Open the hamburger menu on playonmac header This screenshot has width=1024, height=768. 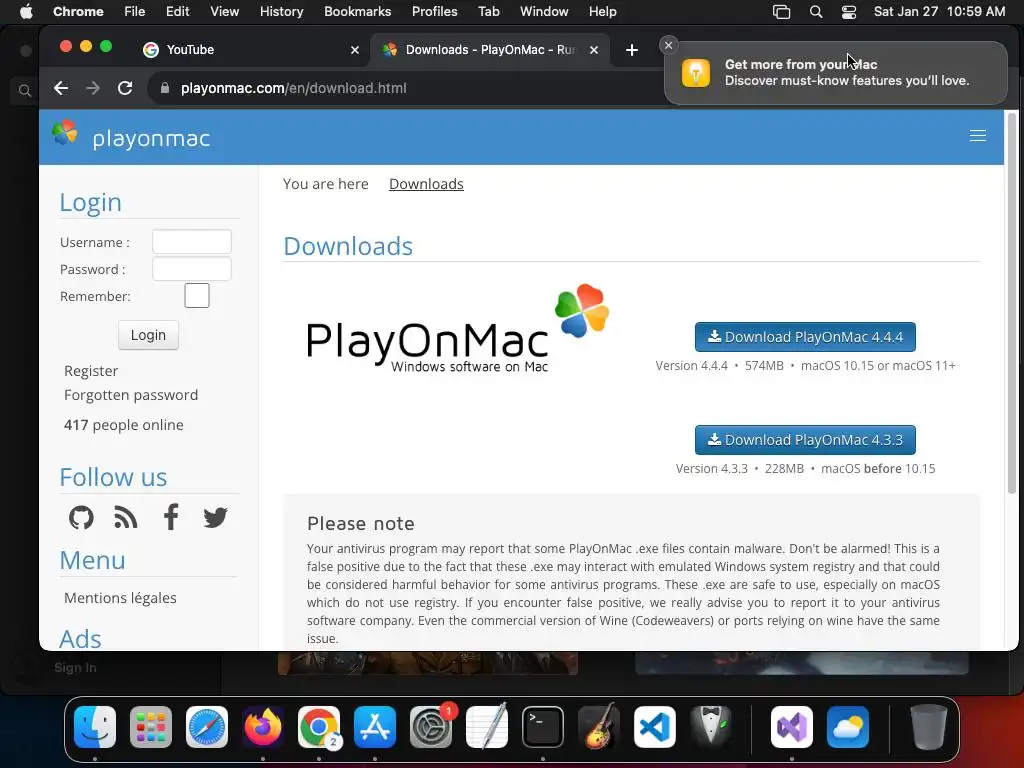(977, 135)
